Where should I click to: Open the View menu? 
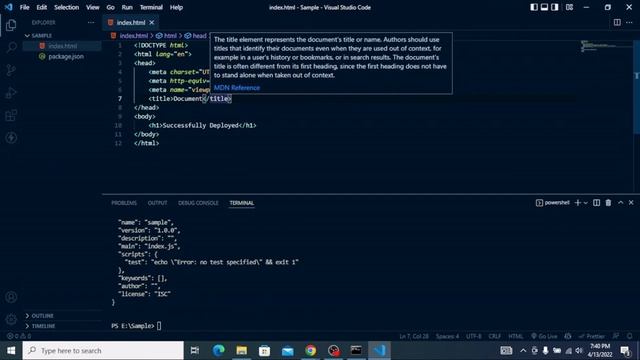[93, 7]
